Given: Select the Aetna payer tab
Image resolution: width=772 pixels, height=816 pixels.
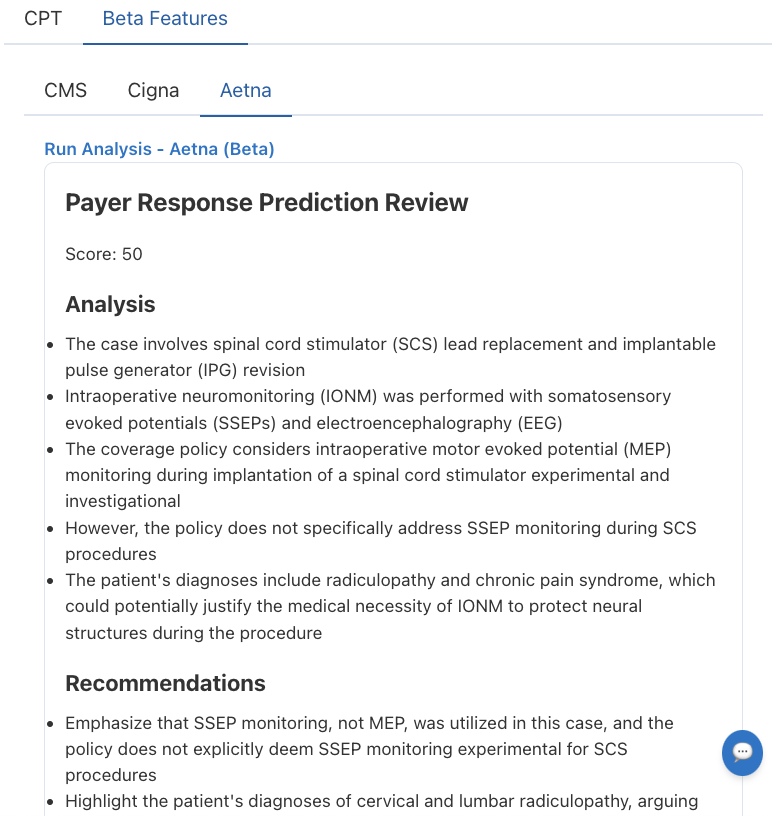Looking at the screenshot, I should tap(246, 91).
